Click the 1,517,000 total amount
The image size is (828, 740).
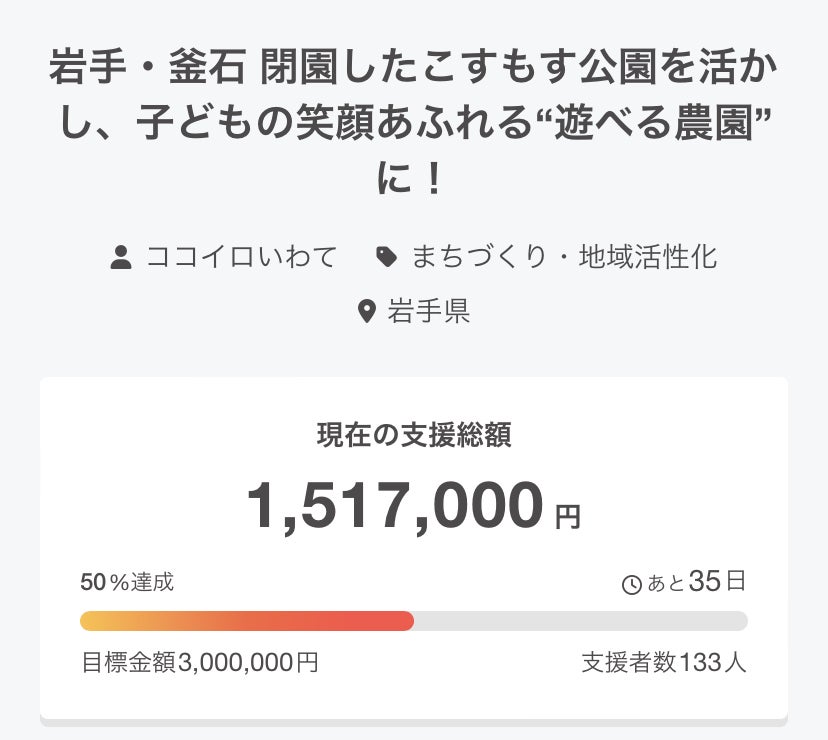(395, 505)
